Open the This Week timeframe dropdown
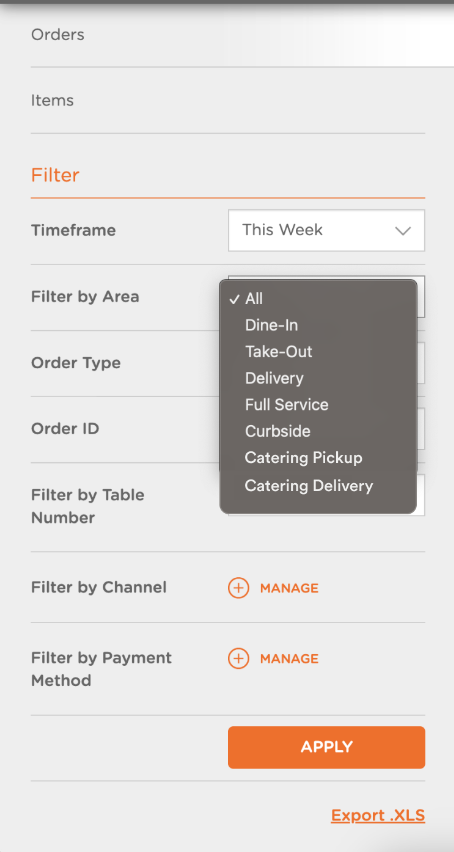 click(326, 230)
